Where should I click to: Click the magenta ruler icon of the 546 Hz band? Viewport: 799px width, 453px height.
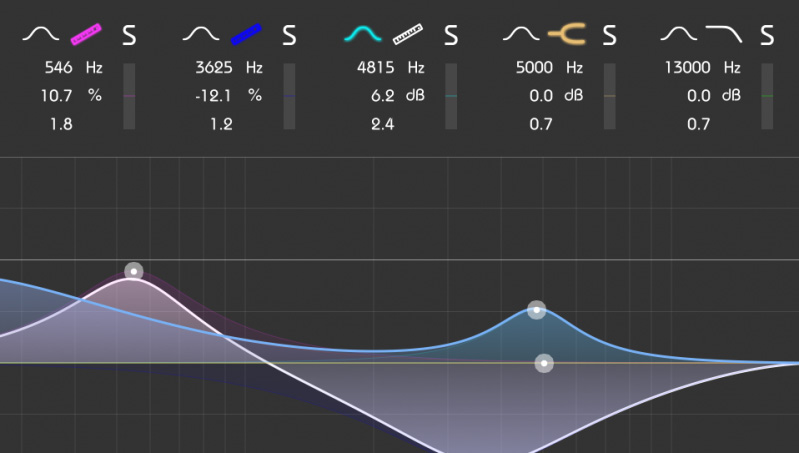86,35
